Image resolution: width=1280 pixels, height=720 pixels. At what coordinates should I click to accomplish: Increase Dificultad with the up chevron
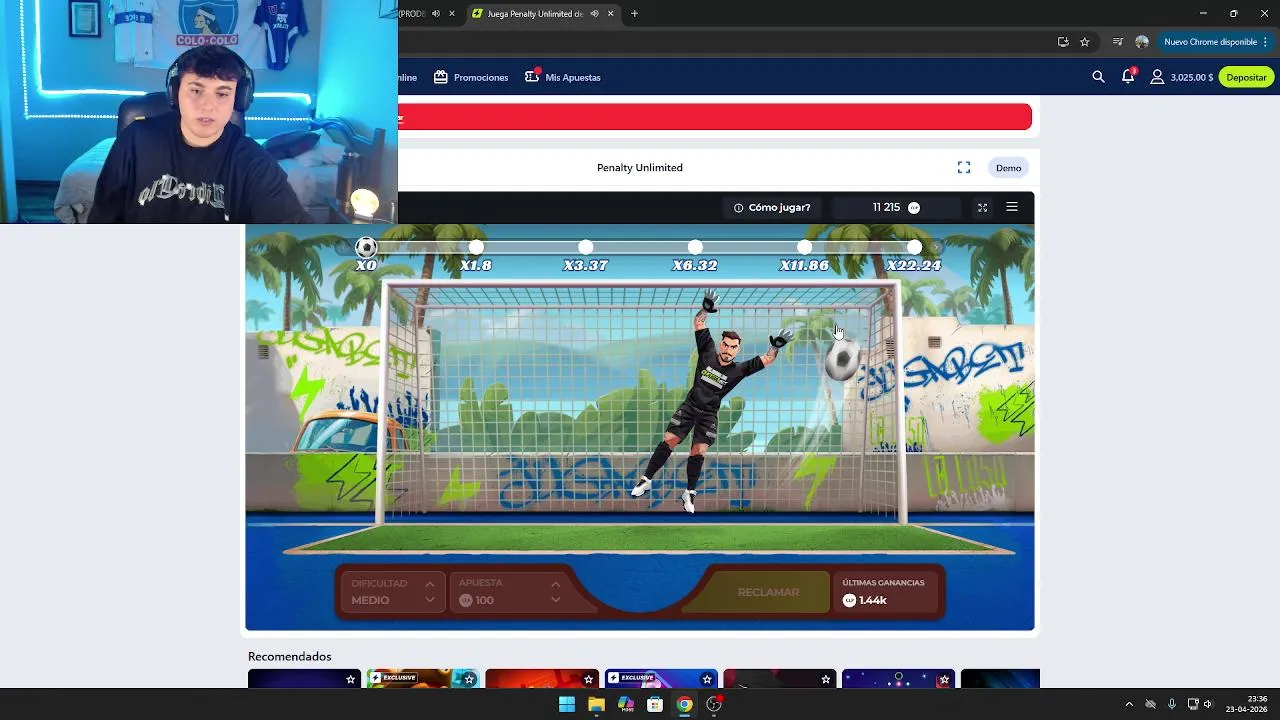click(430, 584)
